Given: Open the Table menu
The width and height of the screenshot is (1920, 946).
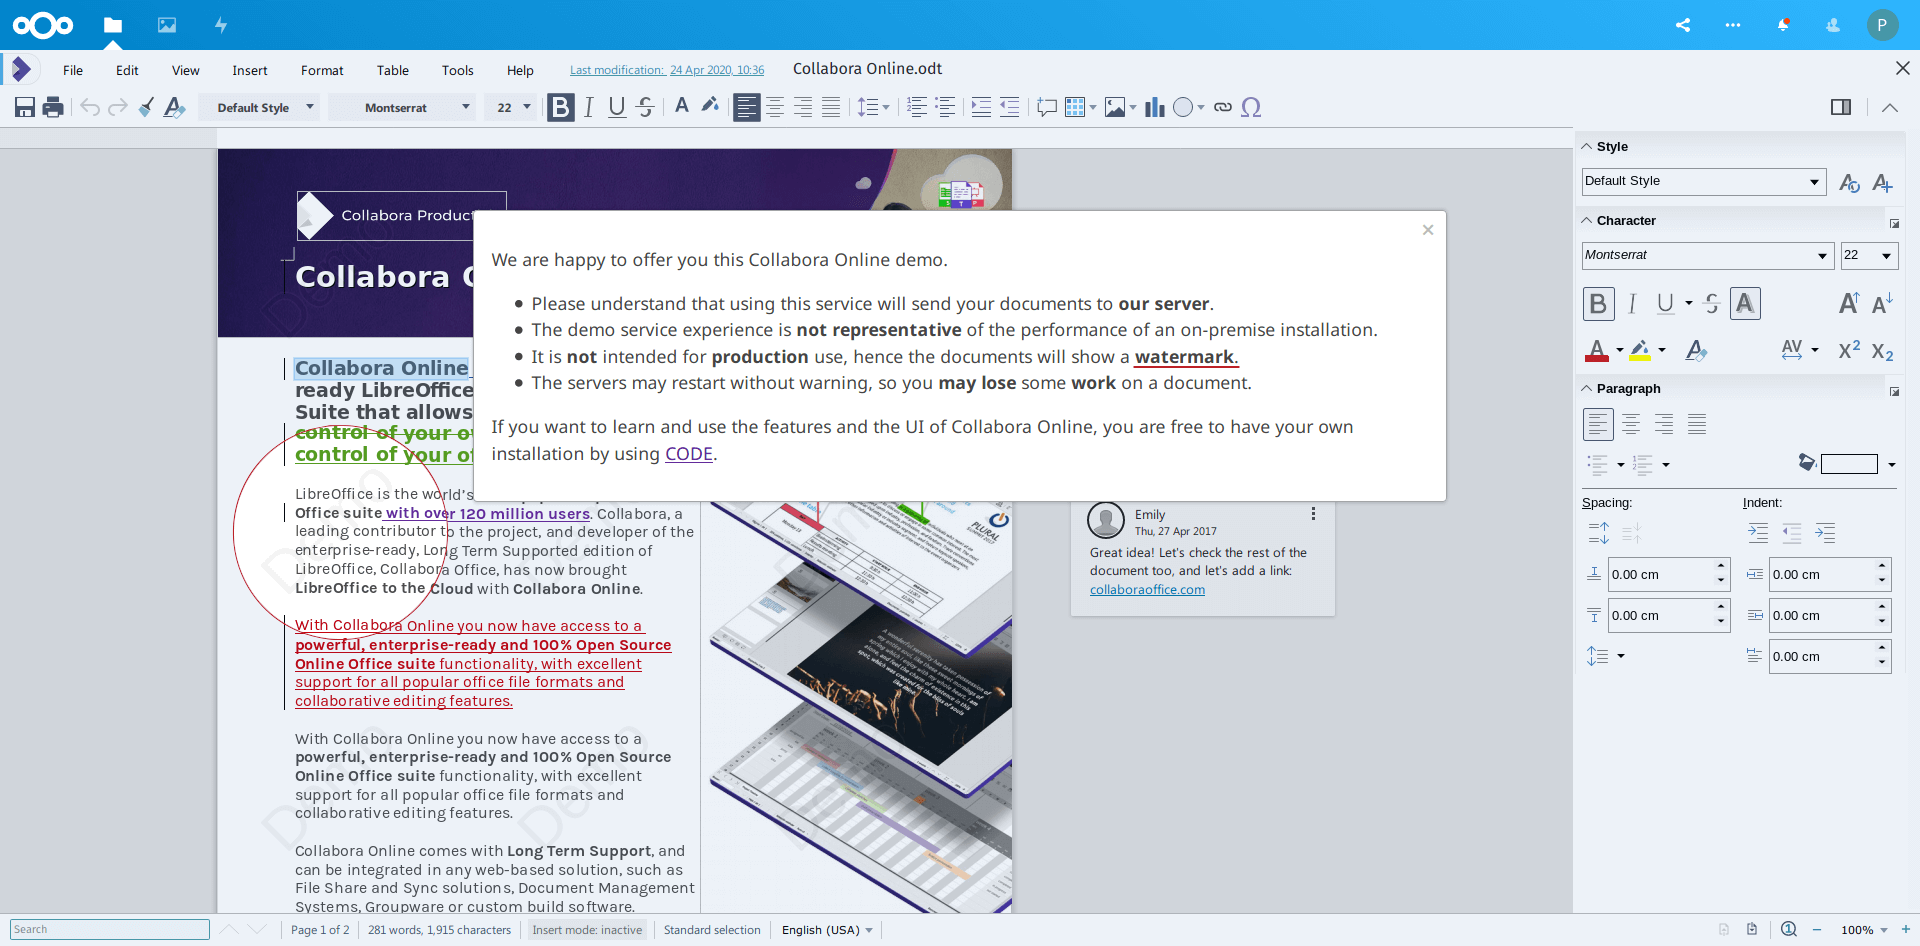Looking at the screenshot, I should (392, 70).
